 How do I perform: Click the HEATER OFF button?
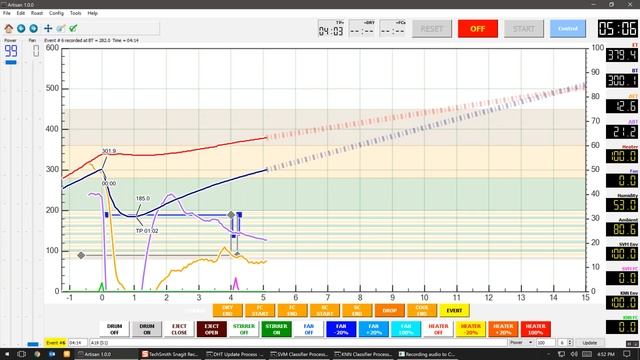click(x=438, y=329)
